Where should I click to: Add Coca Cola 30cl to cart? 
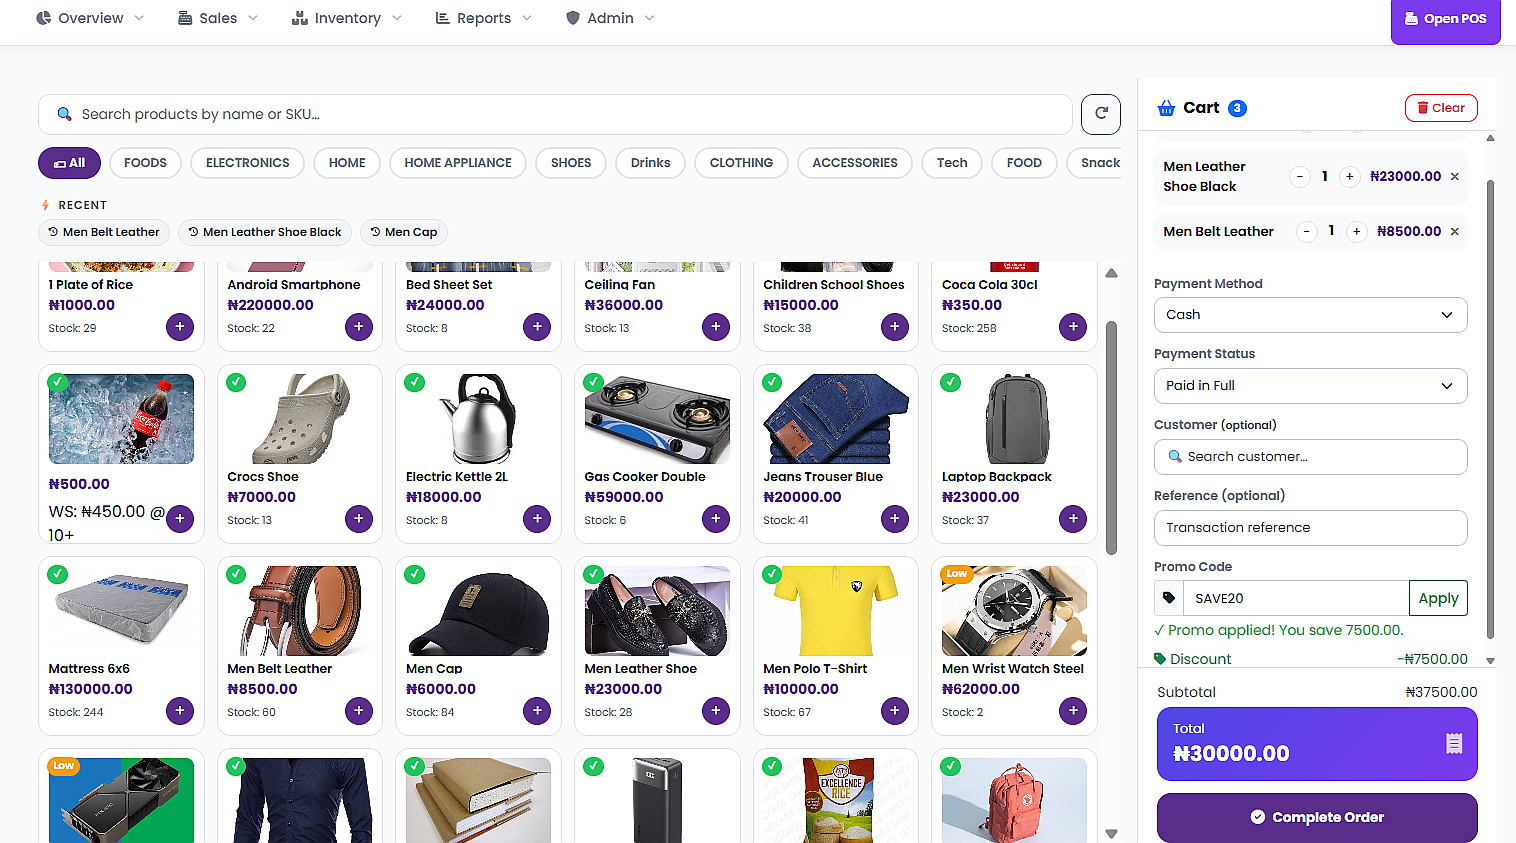(x=1073, y=327)
